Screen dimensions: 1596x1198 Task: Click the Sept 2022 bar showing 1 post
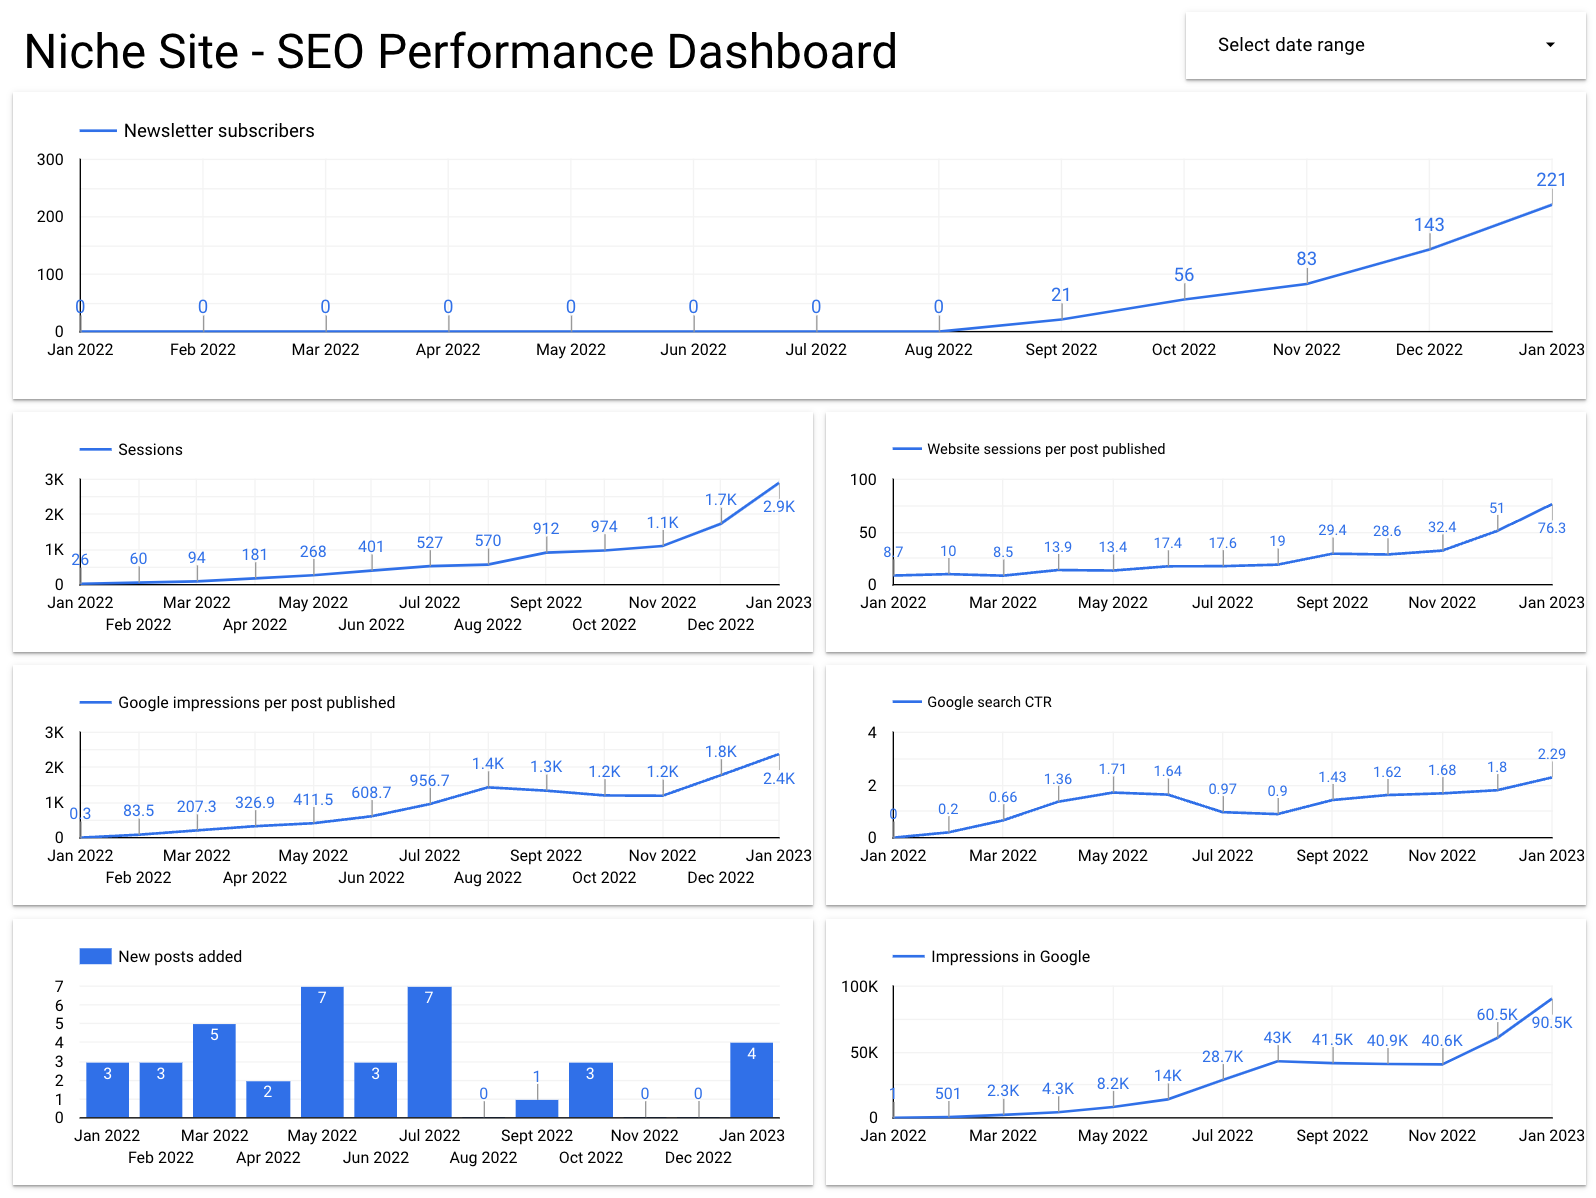(x=537, y=1109)
